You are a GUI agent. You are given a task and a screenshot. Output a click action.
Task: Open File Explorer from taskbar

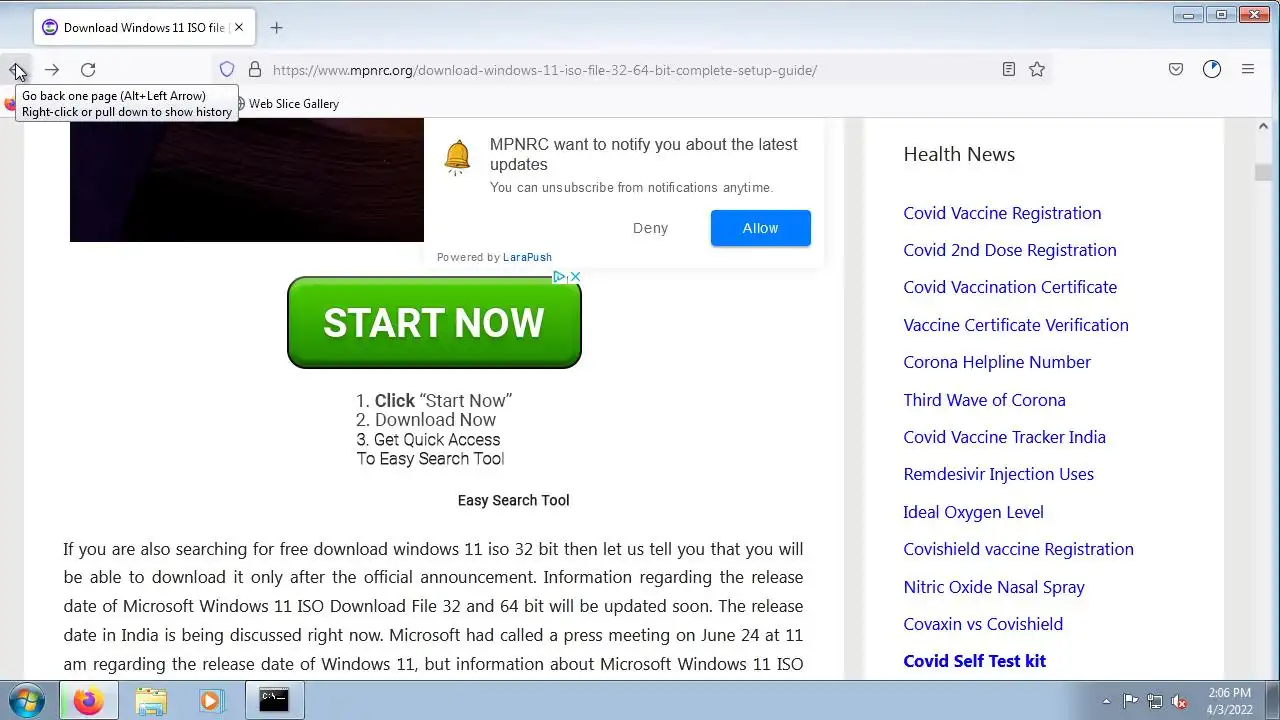click(151, 700)
